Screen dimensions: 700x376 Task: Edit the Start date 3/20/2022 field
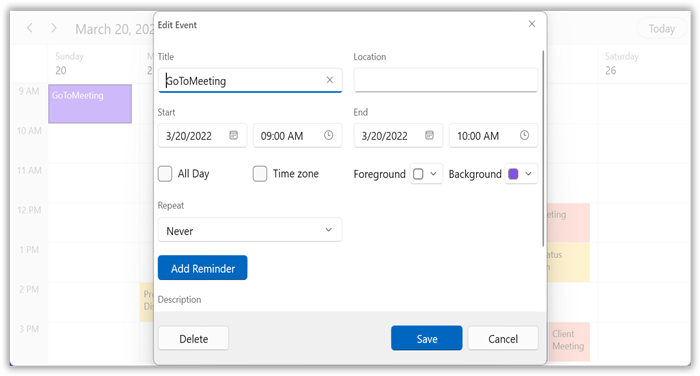pyautogui.click(x=202, y=135)
